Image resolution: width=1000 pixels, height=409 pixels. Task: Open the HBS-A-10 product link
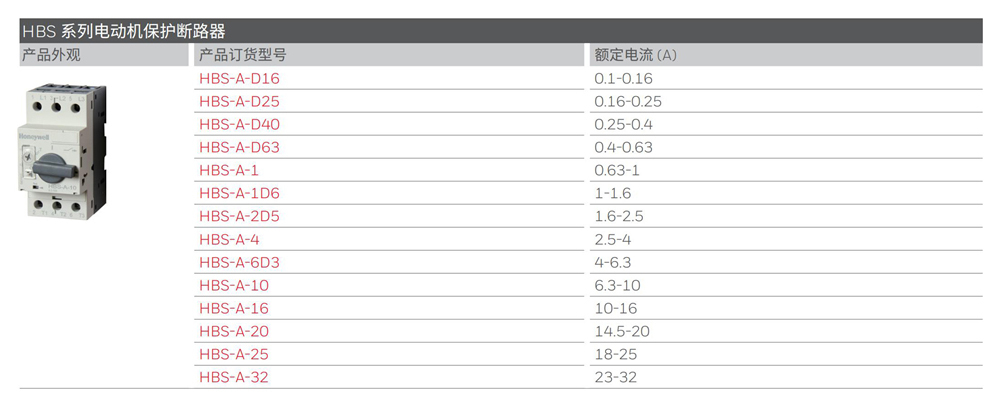234,285
